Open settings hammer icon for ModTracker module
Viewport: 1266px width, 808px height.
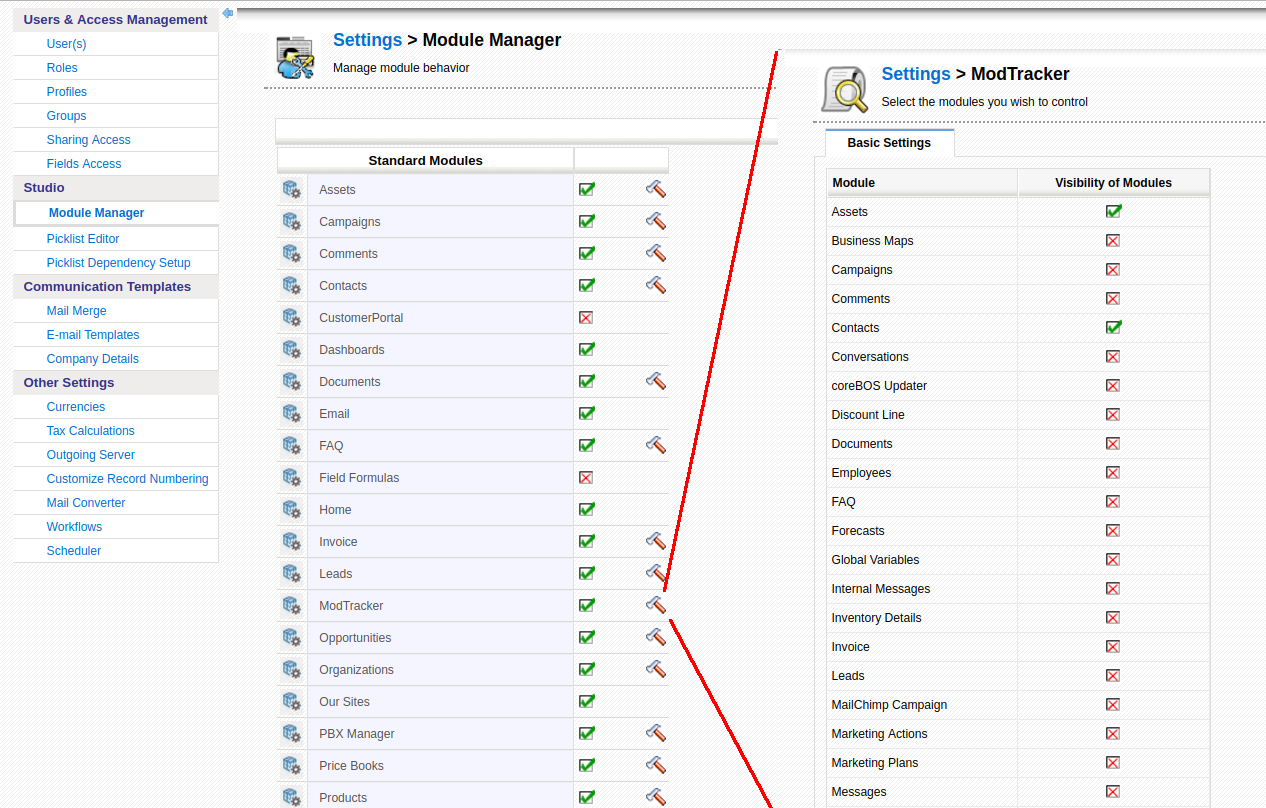point(656,605)
